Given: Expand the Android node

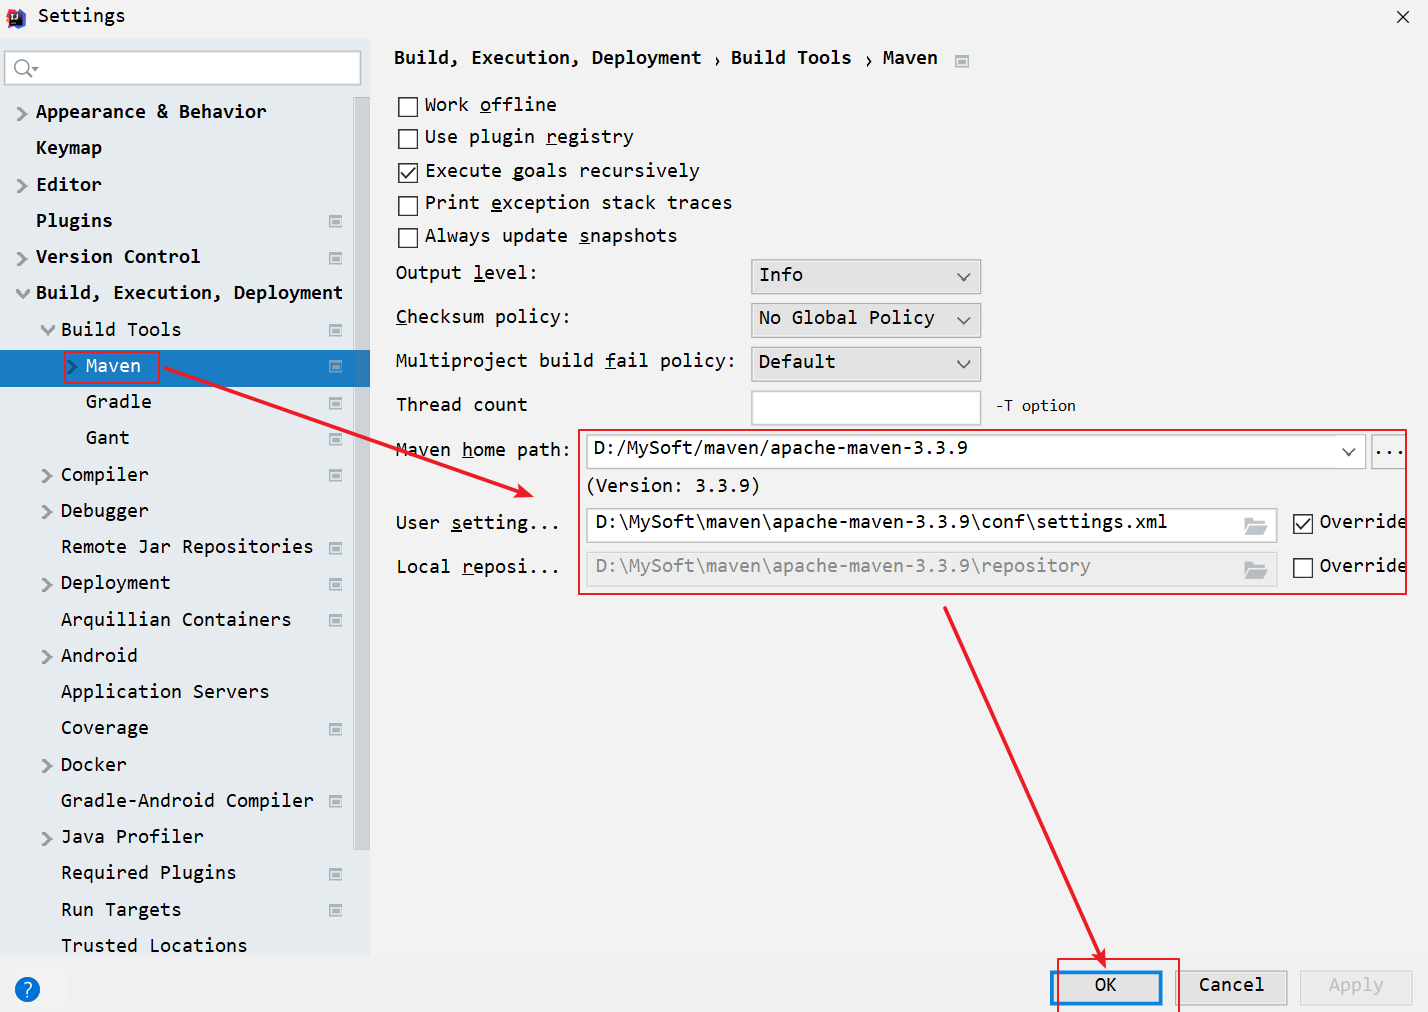Looking at the screenshot, I should click(x=47, y=656).
